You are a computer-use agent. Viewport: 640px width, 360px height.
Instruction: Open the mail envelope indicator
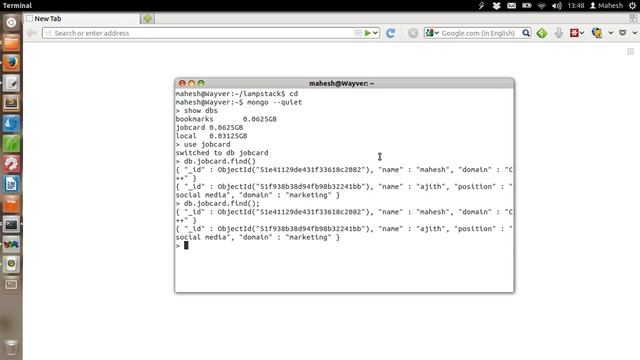[x=511, y=6]
